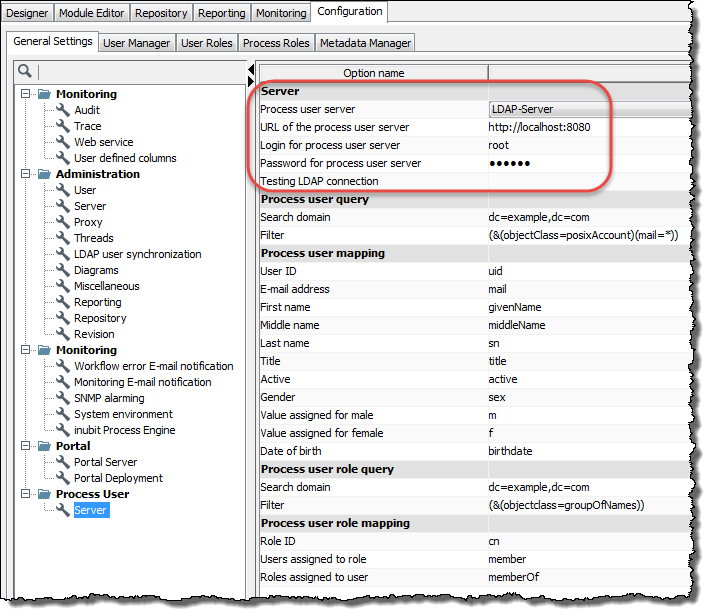Screen dimensions: 711x616
Task: Open the Reporting main tab
Action: point(222,13)
